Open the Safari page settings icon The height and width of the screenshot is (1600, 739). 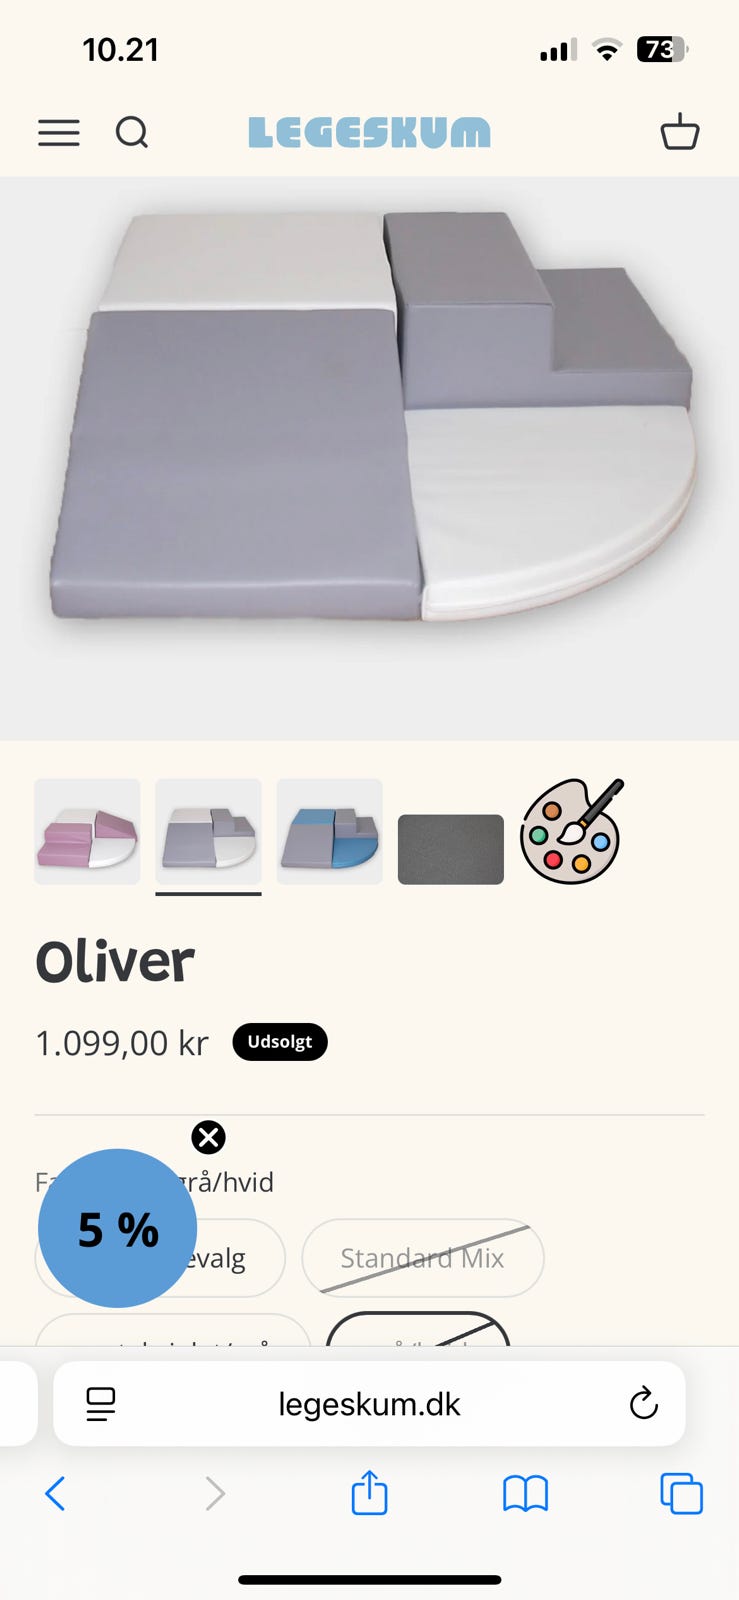point(101,1404)
